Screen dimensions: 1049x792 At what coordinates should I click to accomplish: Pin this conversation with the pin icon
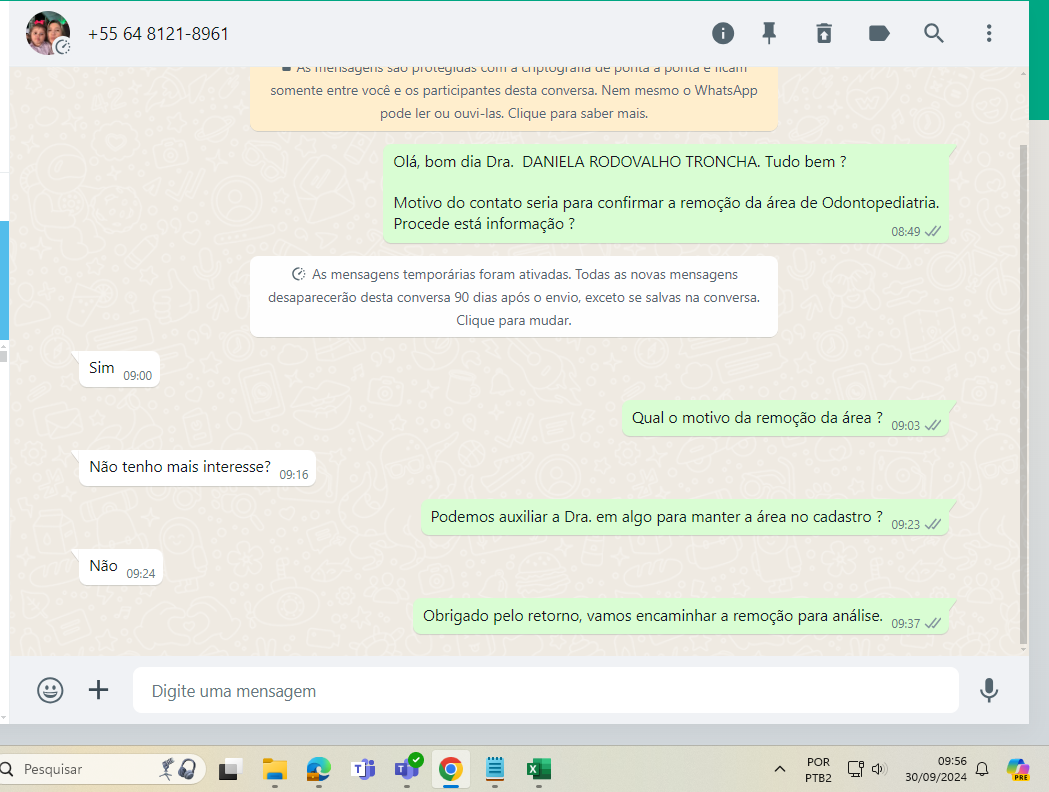[769, 33]
